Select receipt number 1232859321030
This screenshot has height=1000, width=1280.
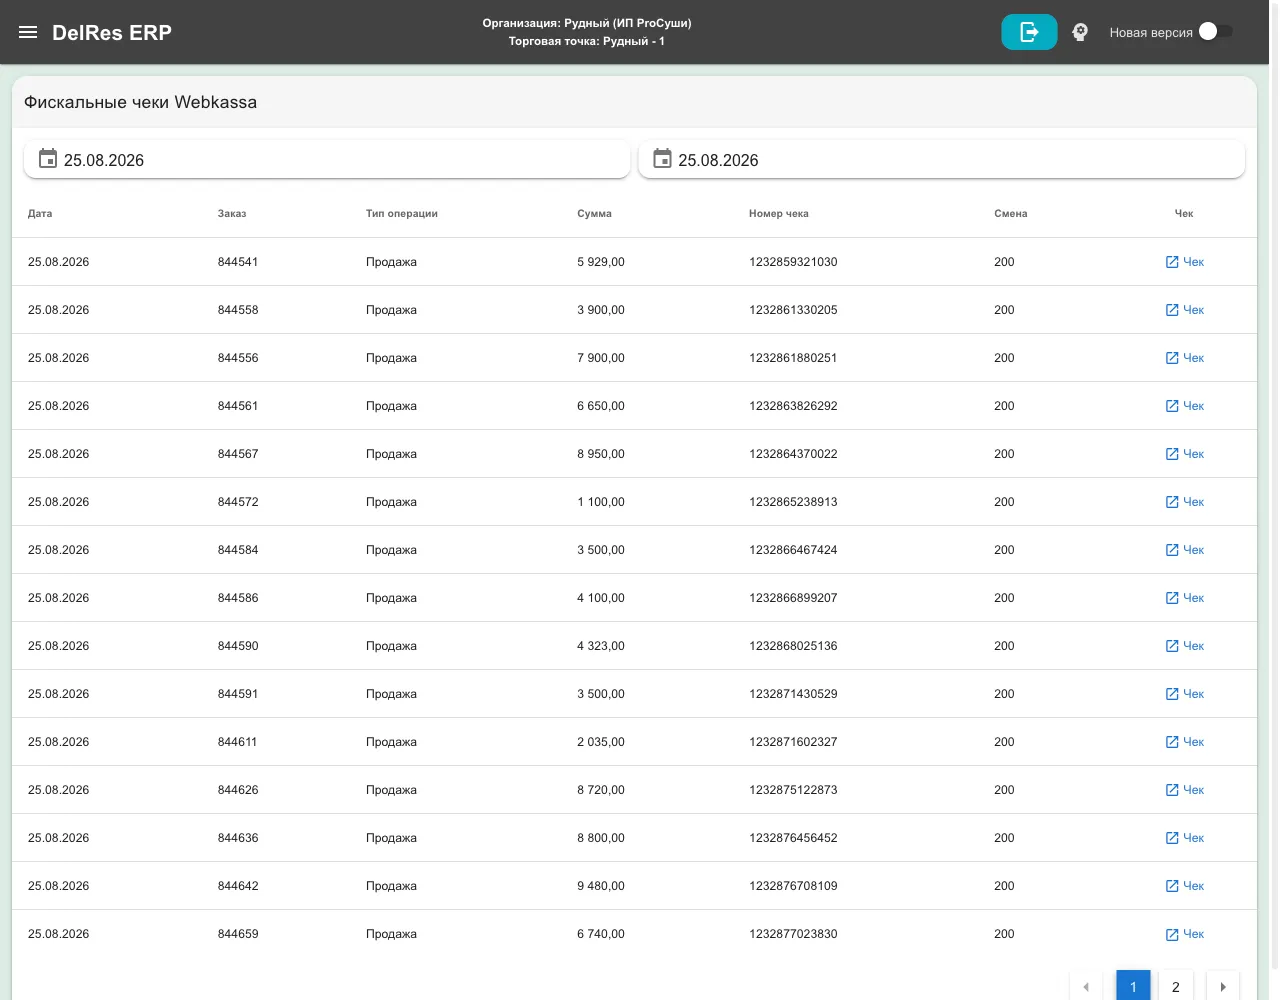coord(793,262)
